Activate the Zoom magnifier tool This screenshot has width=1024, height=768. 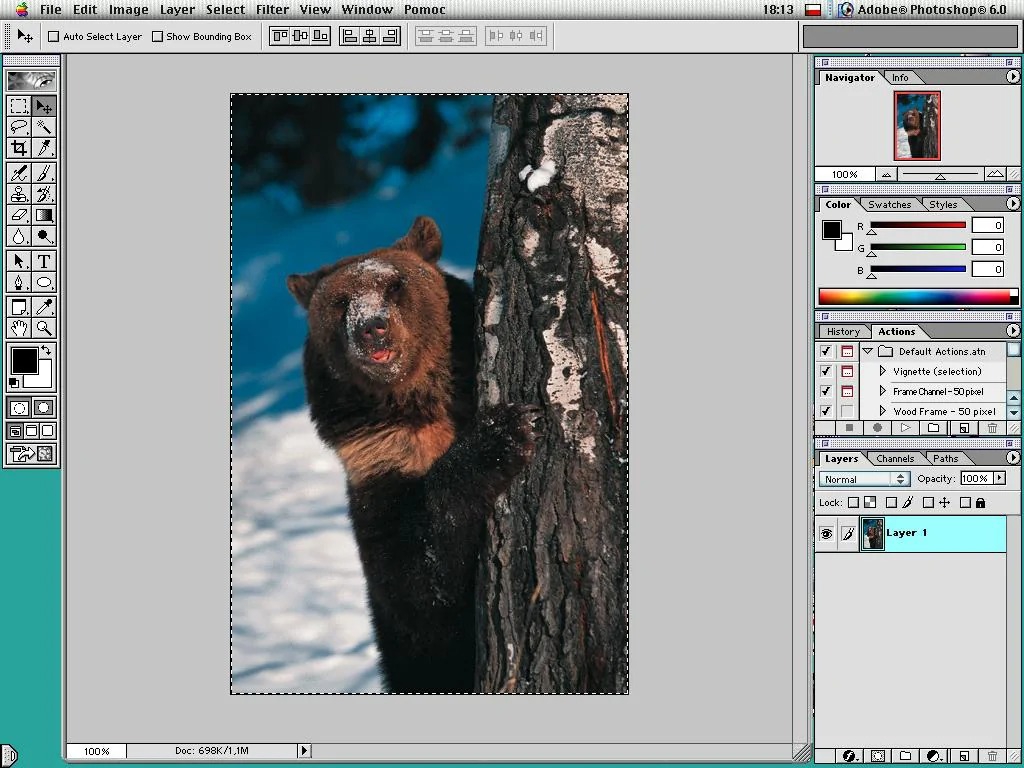[x=44, y=328]
